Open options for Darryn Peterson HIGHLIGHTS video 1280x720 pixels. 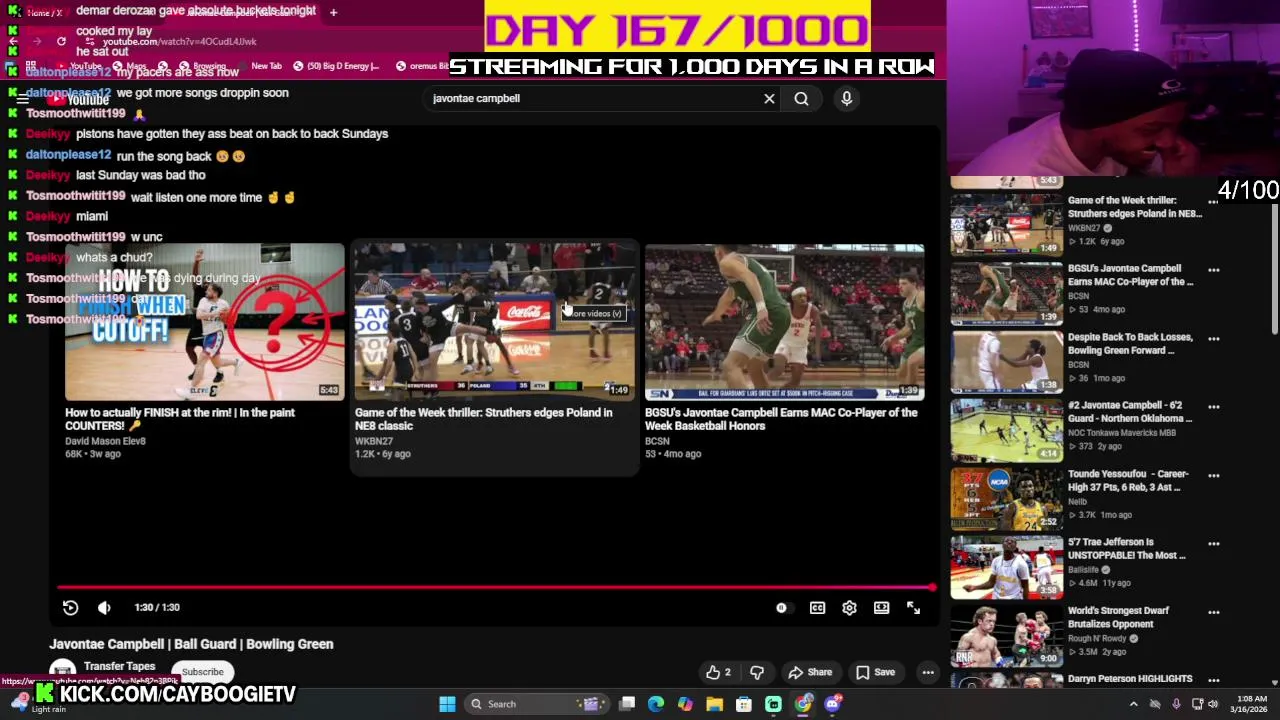coord(1213,680)
